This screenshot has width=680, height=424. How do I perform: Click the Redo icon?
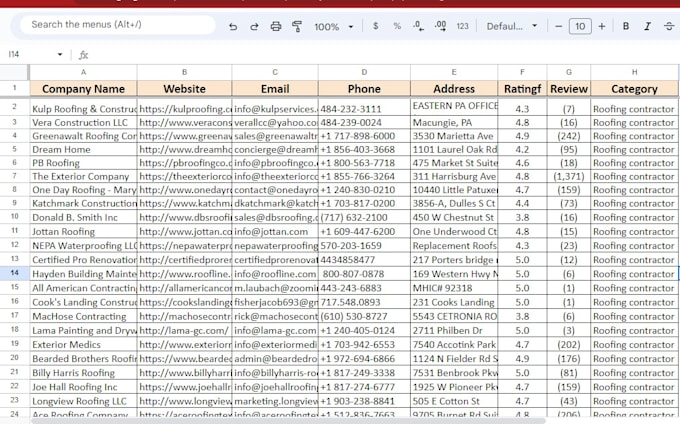[254, 26]
